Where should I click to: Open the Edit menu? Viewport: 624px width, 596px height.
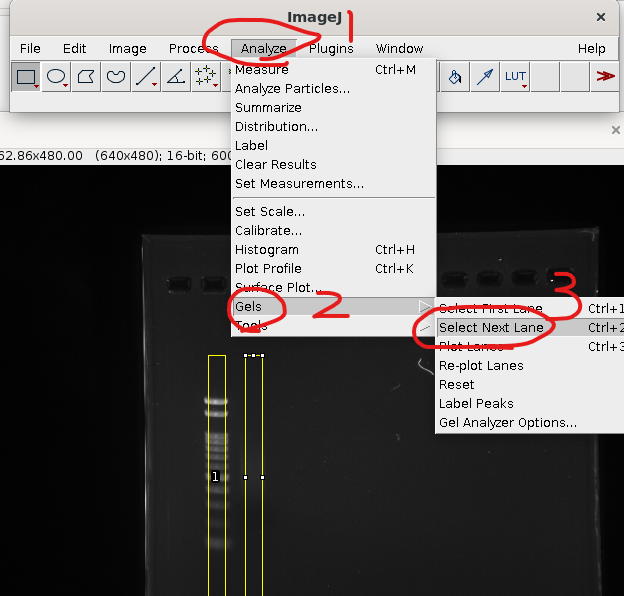pos(74,49)
